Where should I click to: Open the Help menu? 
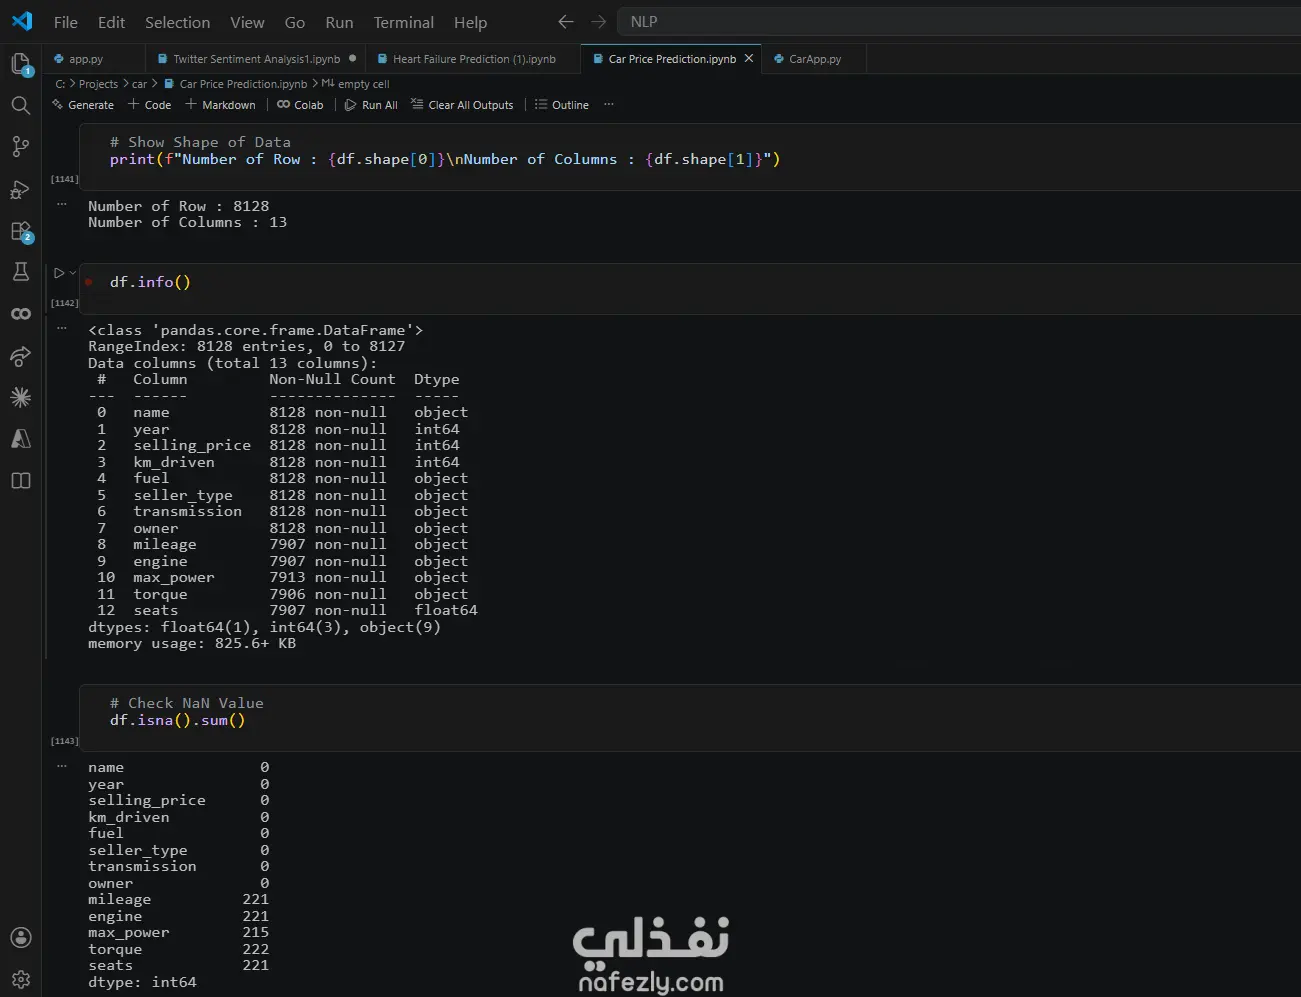(x=470, y=22)
